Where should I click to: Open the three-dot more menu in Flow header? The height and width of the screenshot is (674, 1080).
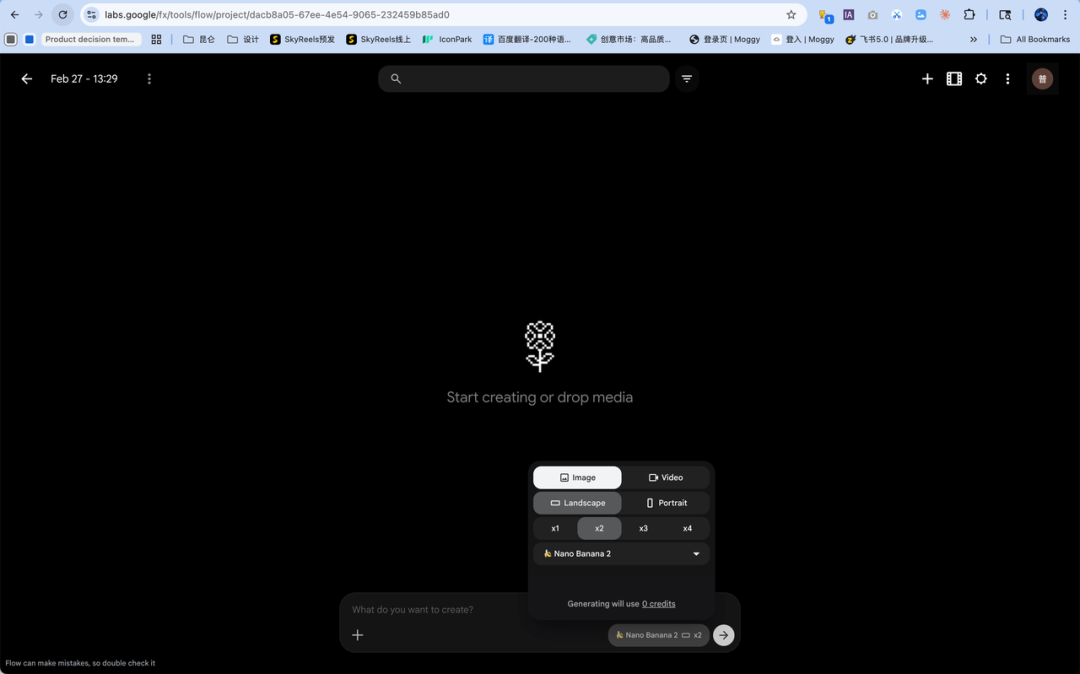click(1008, 79)
